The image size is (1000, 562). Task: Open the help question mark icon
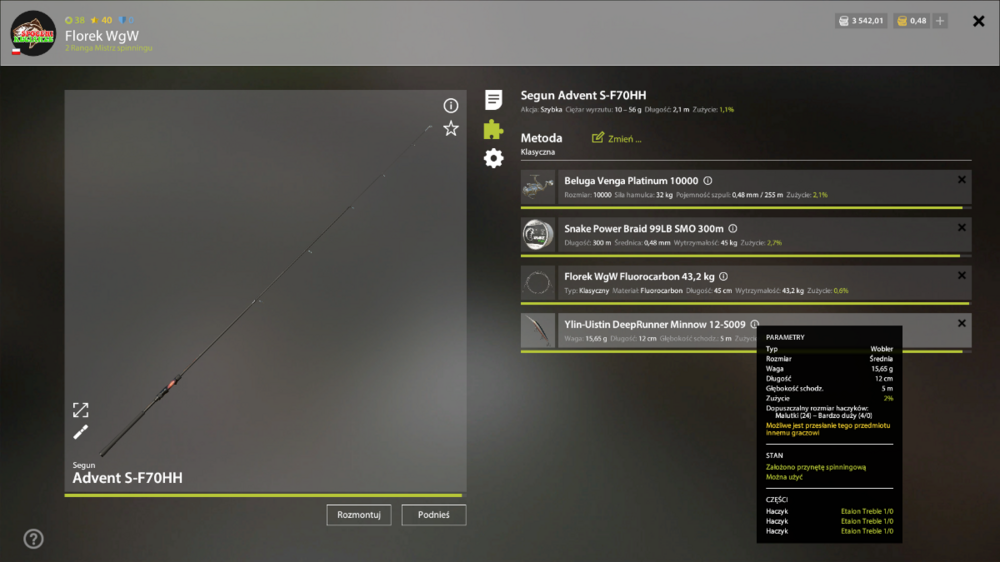click(x=33, y=539)
